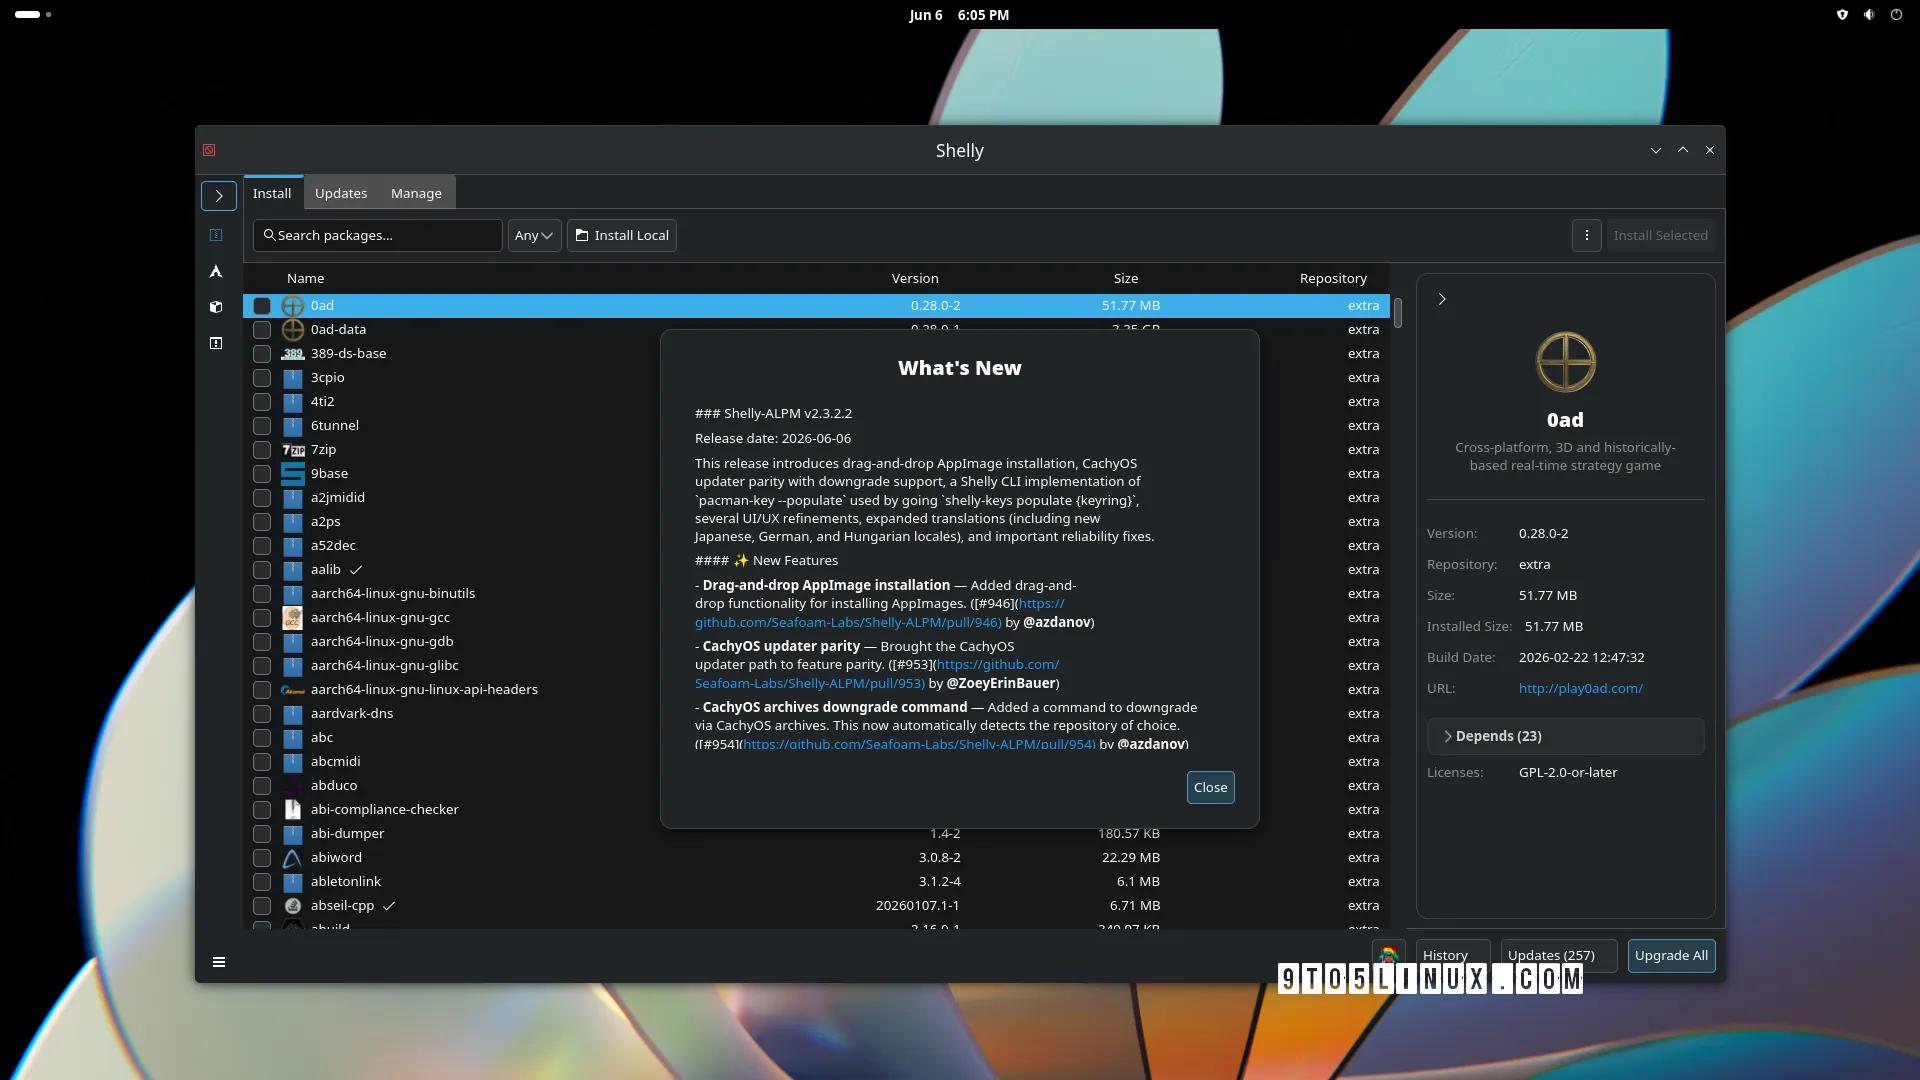Click the 389-ds-base package icon

pos(292,353)
